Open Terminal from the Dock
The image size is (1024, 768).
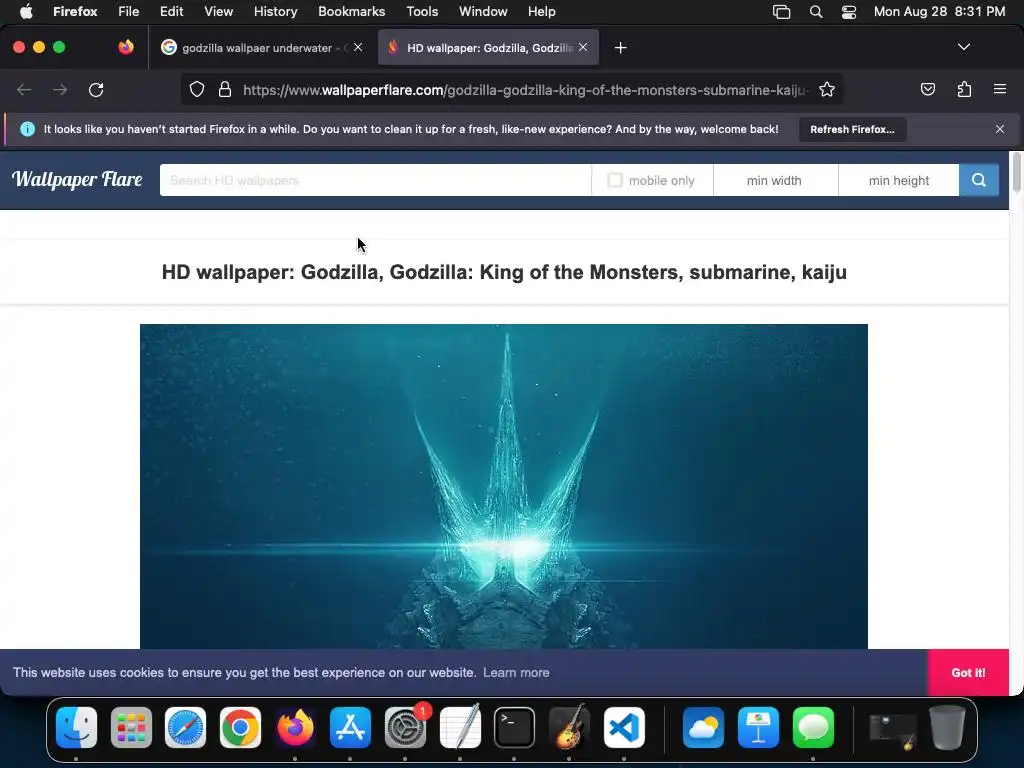click(x=515, y=728)
